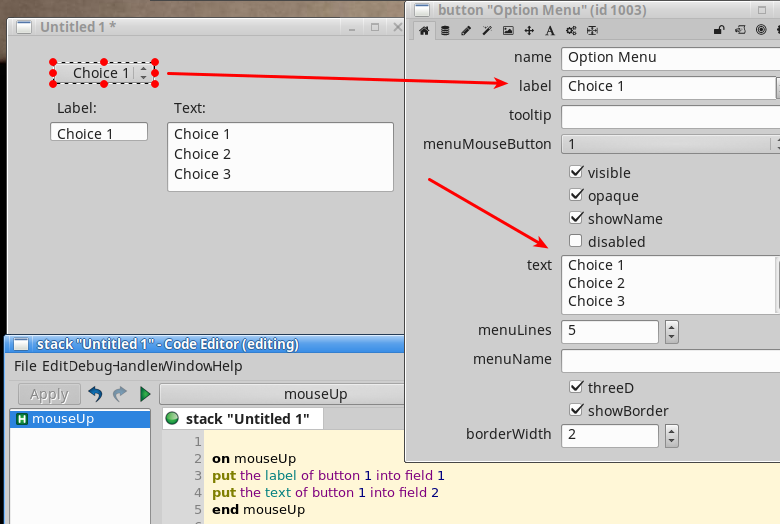
Task: Open the image icon properties pane
Action: click(508, 31)
